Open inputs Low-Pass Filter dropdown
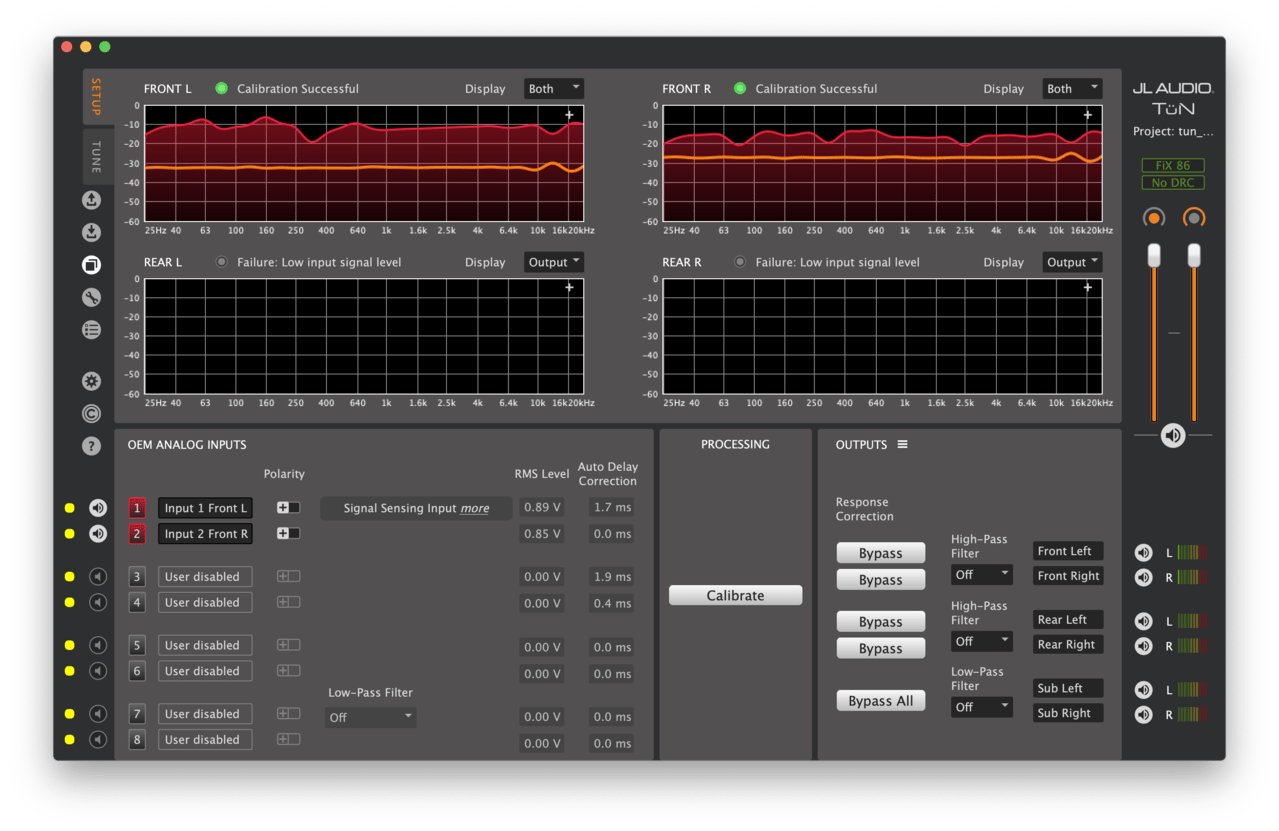Screen dimensions: 1279x831 (371, 717)
